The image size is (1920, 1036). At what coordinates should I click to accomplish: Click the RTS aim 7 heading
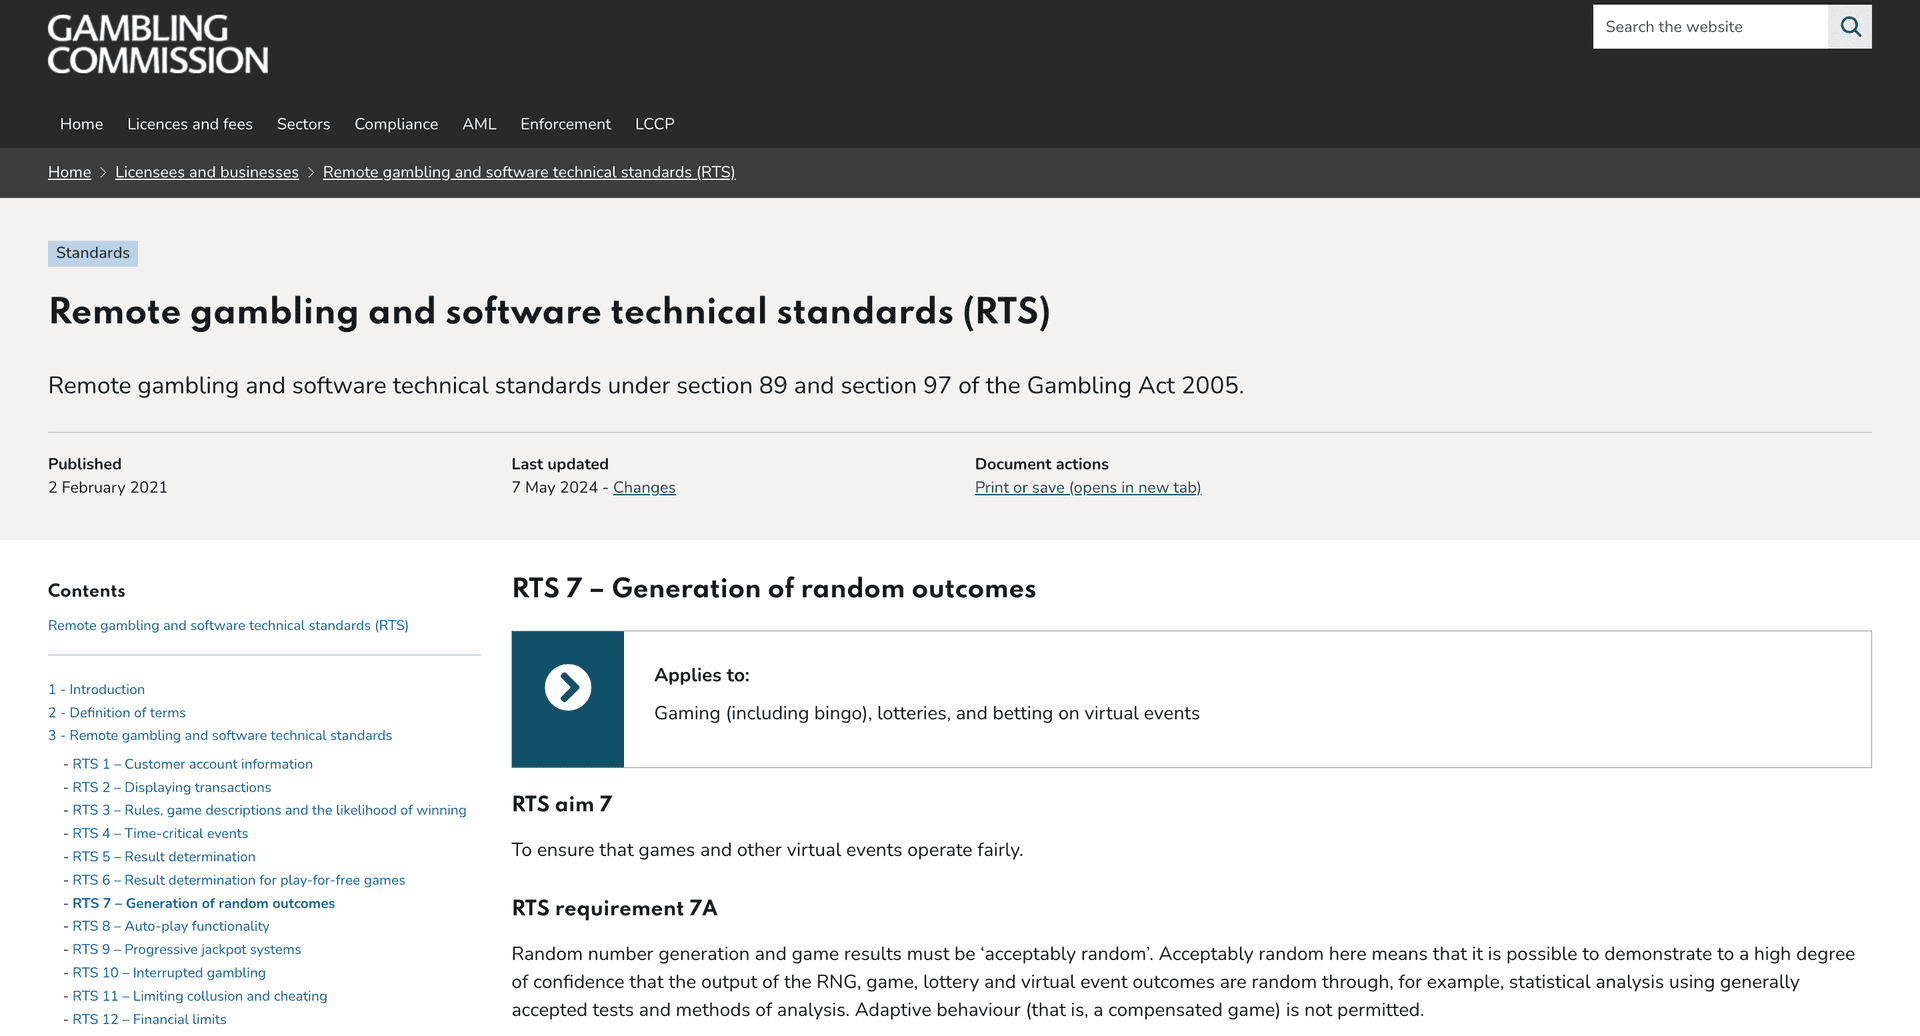pos(562,804)
